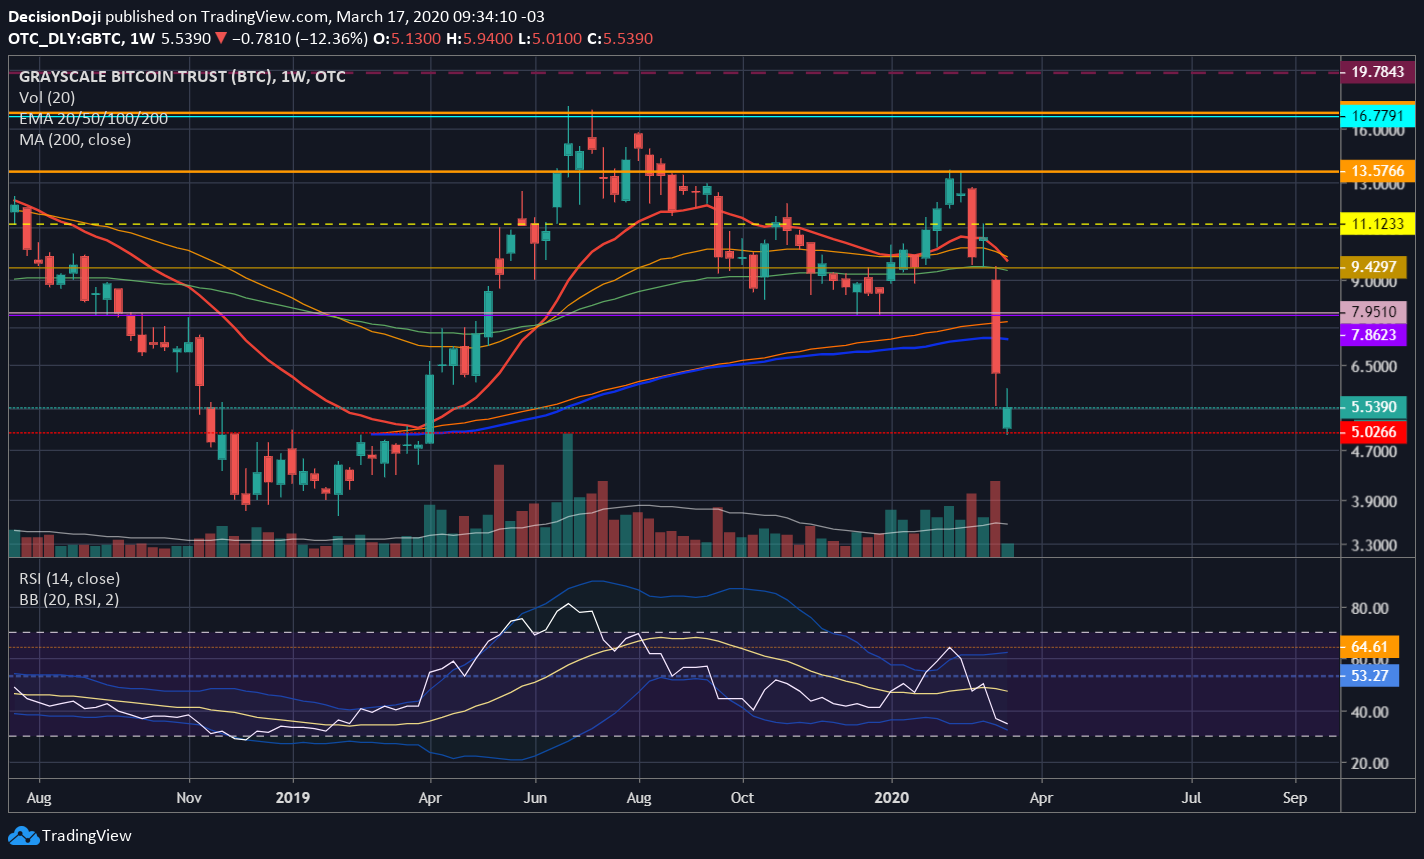Click the RSI (14, close) indicator label

69,578
